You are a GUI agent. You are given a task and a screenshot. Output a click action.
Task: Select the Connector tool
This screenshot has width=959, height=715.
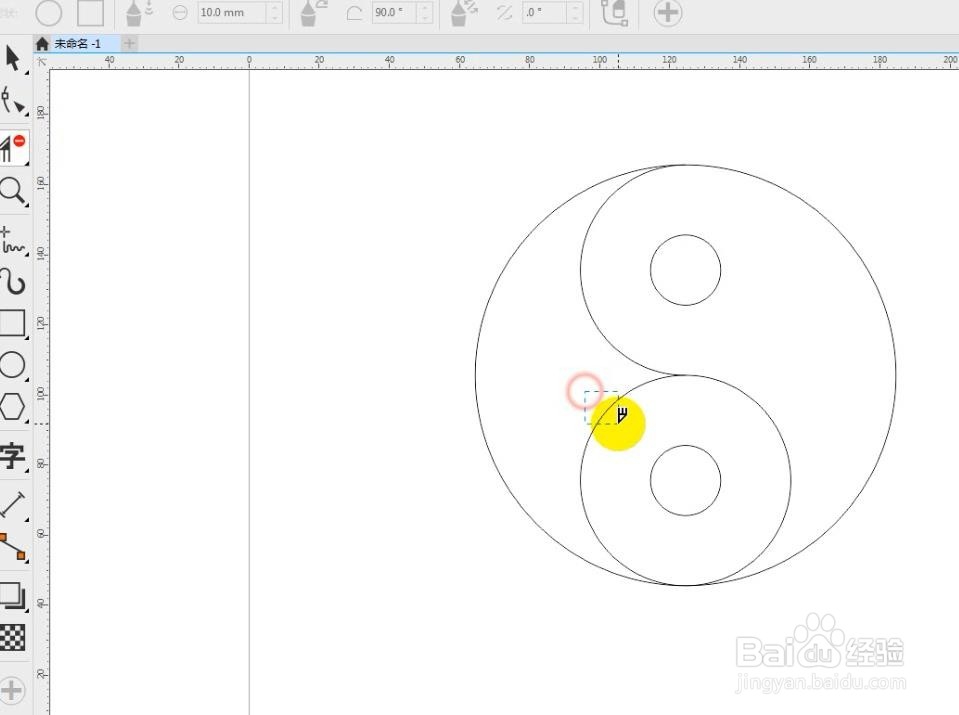pyautogui.click(x=13, y=547)
